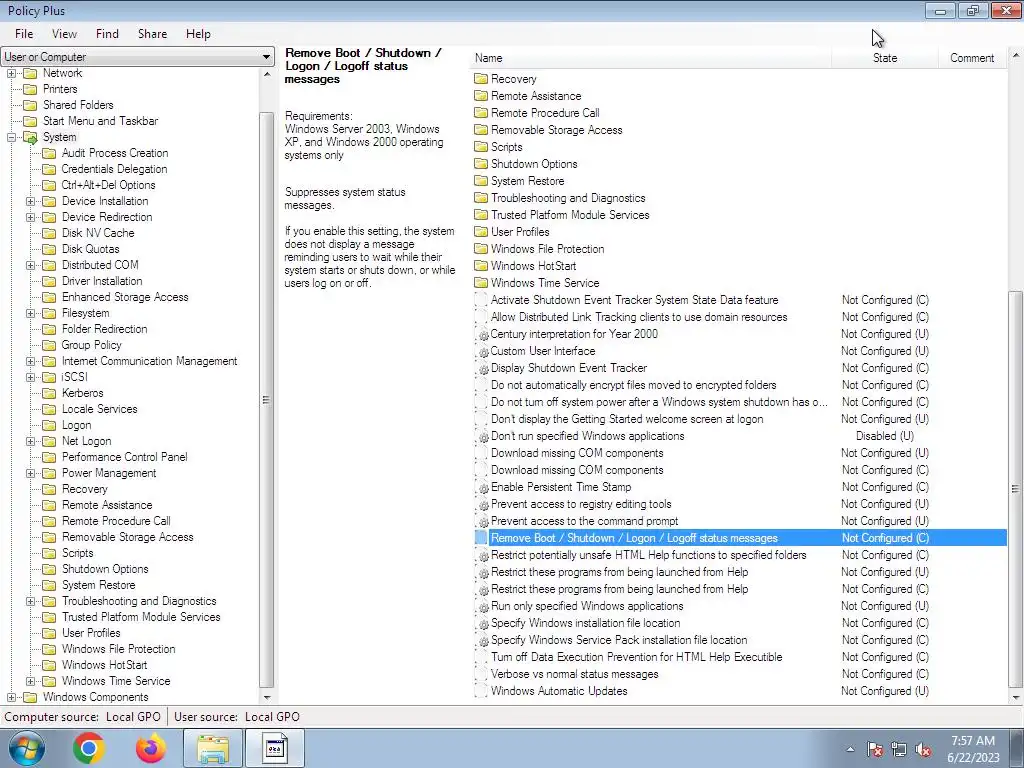Image resolution: width=1024 pixels, height=768 pixels.
Task: Expand the Network tree node
Action: point(11,73)
